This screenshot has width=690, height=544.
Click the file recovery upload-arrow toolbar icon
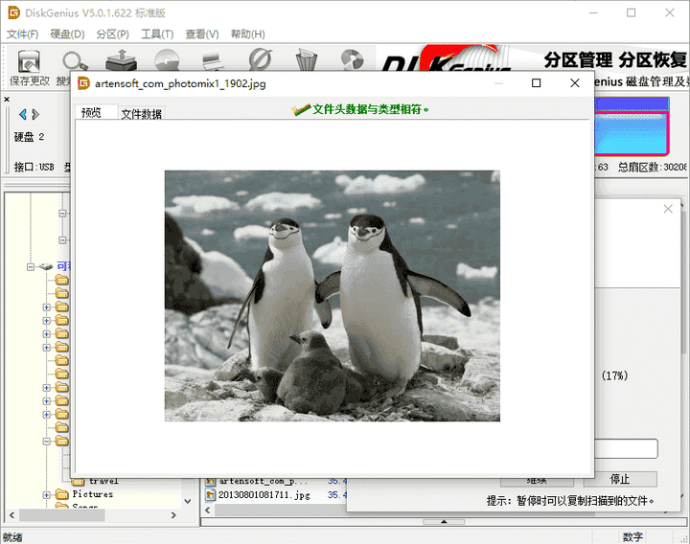121,60
